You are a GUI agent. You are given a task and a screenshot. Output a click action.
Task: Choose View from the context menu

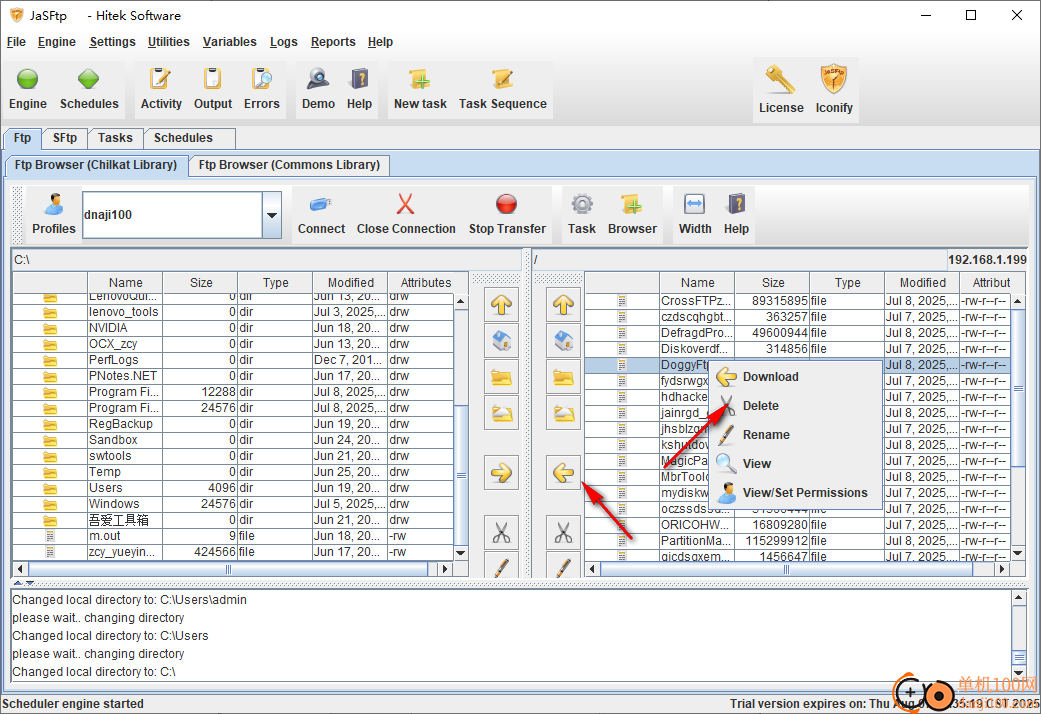click(x=795, y=464)
